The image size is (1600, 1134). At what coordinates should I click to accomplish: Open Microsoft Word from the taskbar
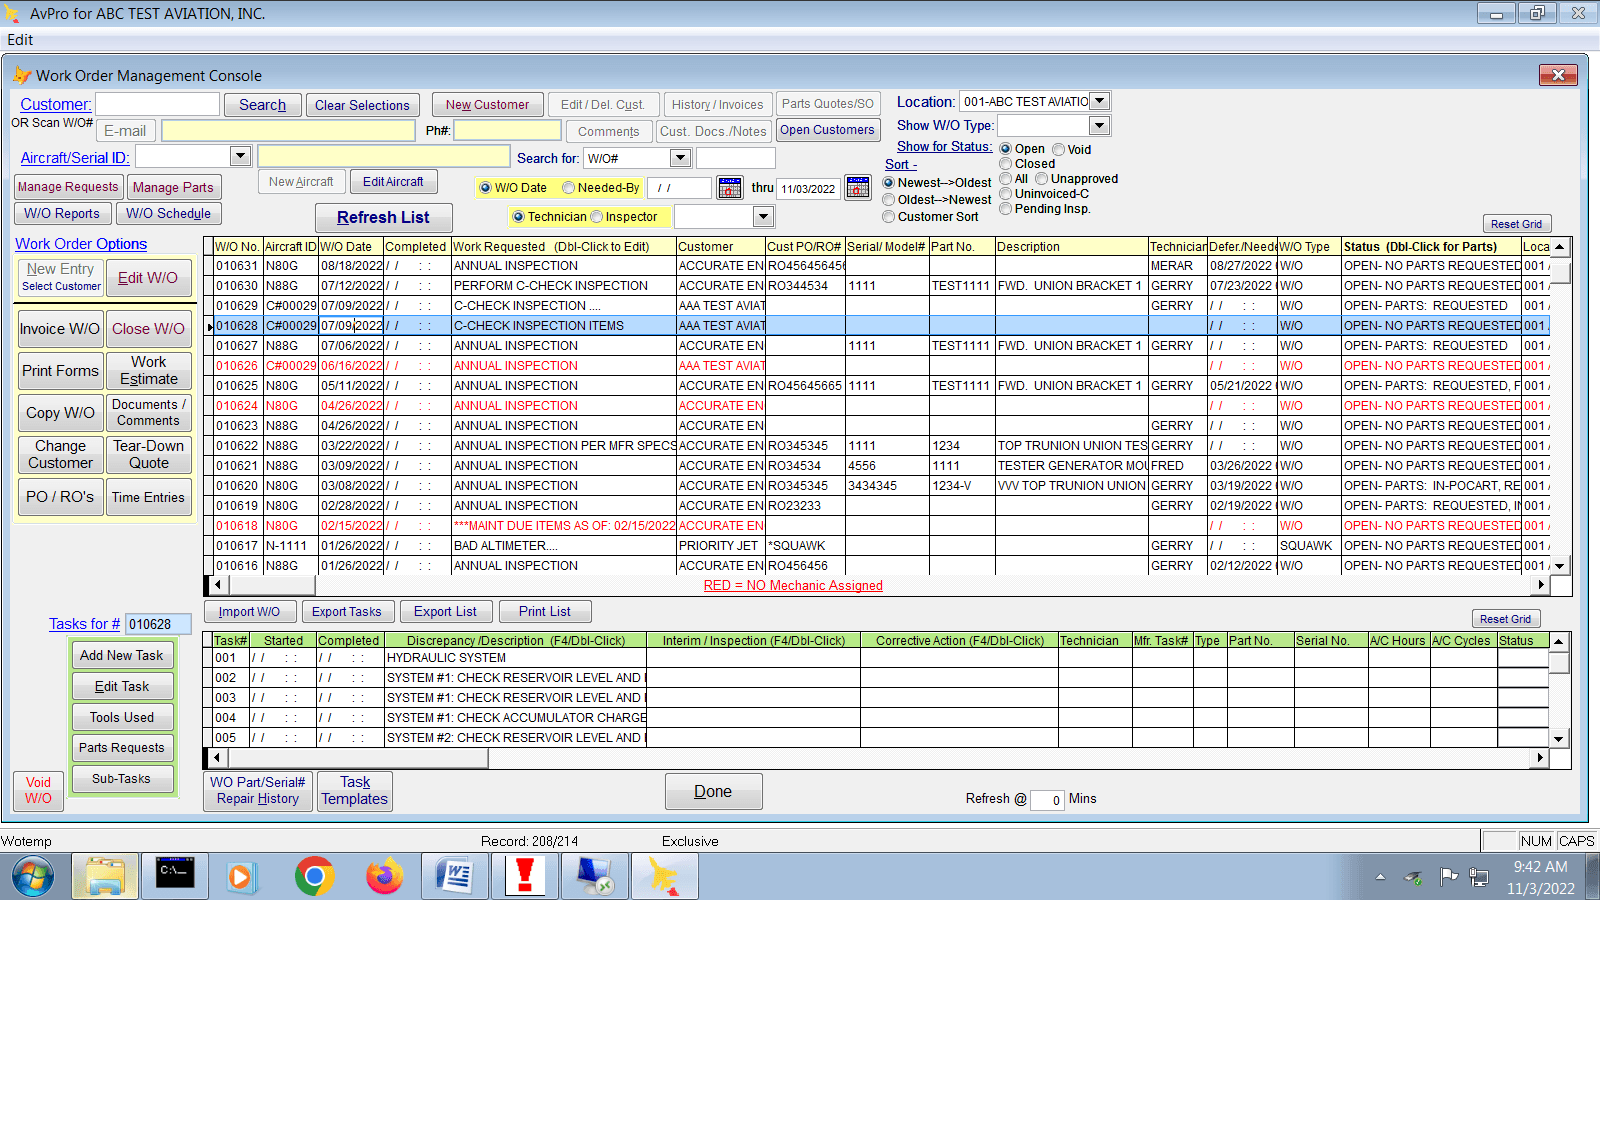pos(455,877)
